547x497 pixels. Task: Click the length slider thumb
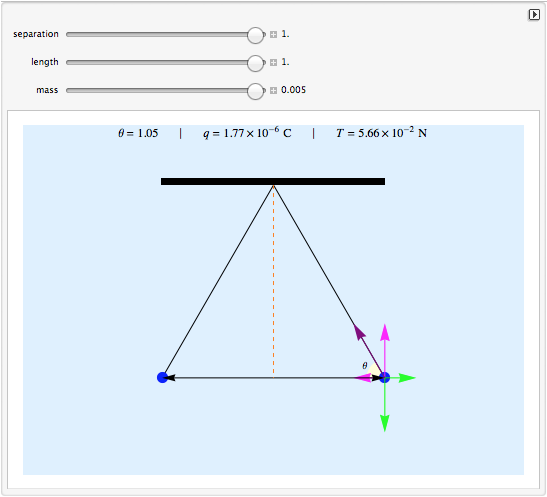255,63
